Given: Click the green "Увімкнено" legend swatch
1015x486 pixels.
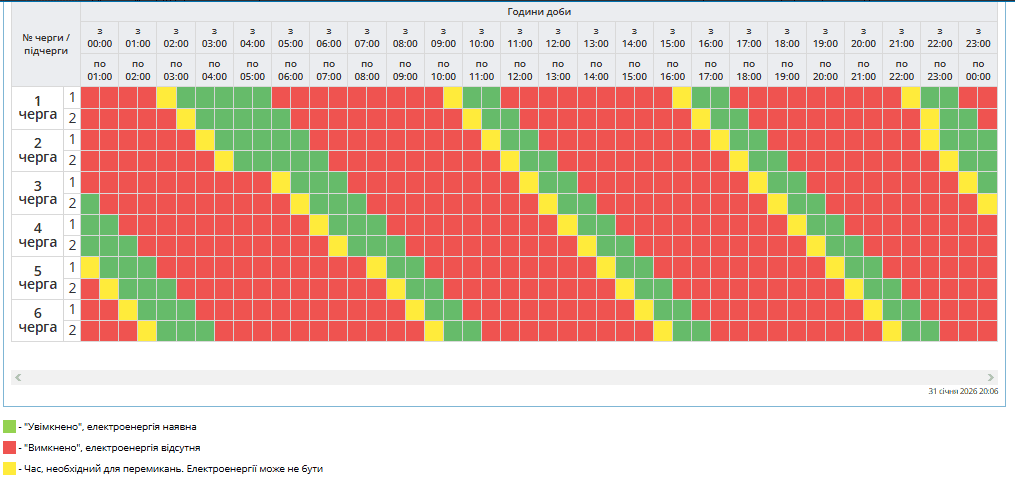Looking at the screenshot, I should pyautogui.click(x=9, y=427).
